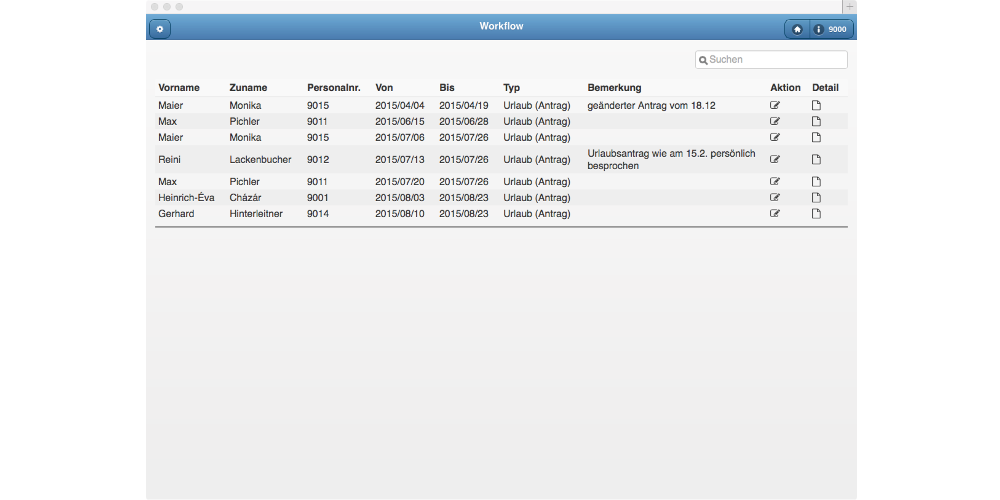The image size is (1000, 500).
Task: Edit Monika's request starting 2015/07/06
Action: coord(775,137)
